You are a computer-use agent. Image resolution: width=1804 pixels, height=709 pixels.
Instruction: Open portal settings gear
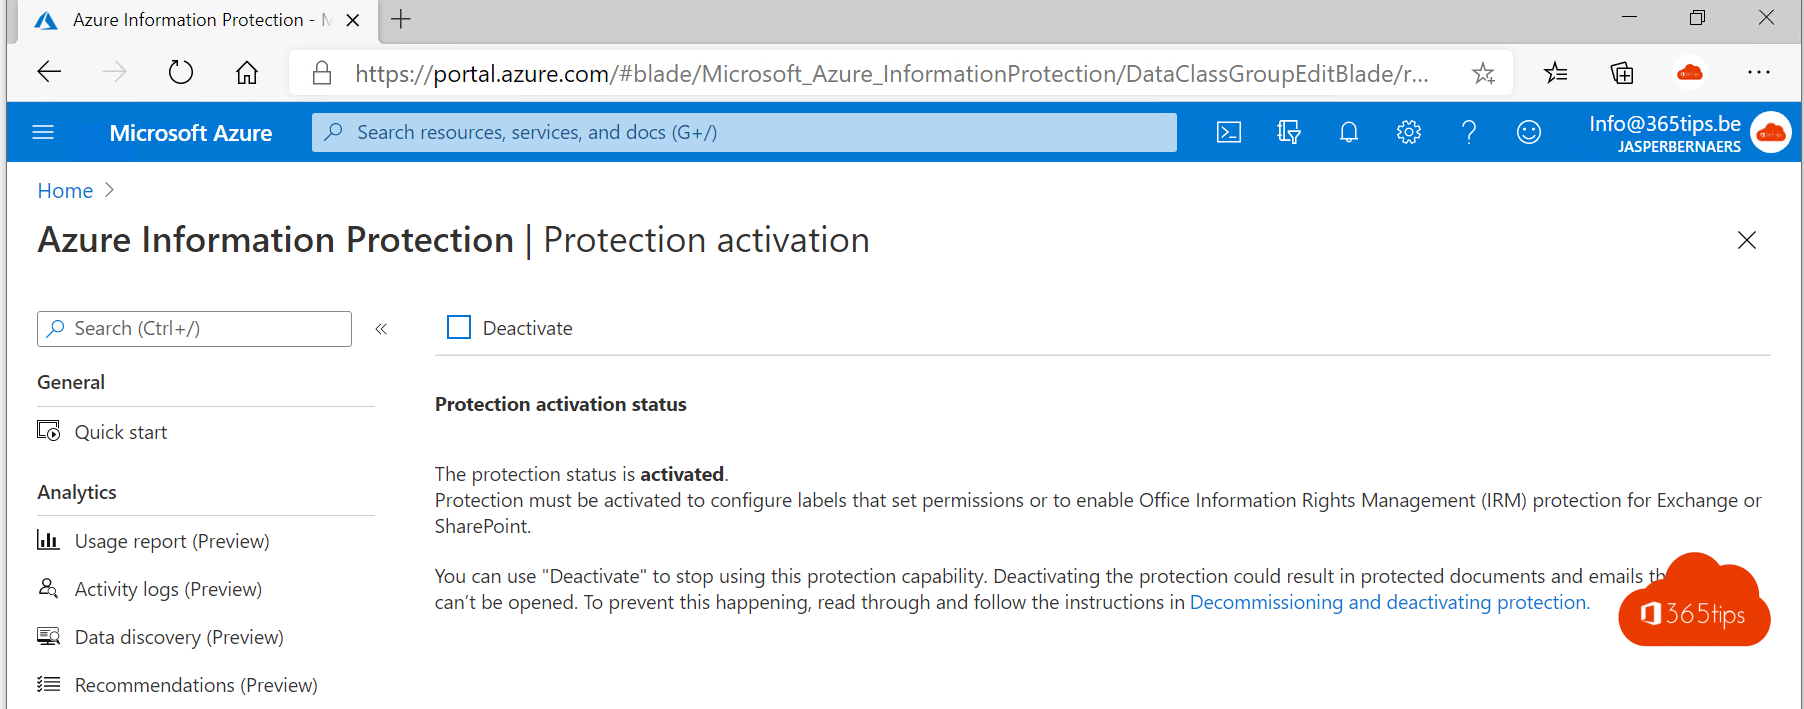coord(1408,131)
